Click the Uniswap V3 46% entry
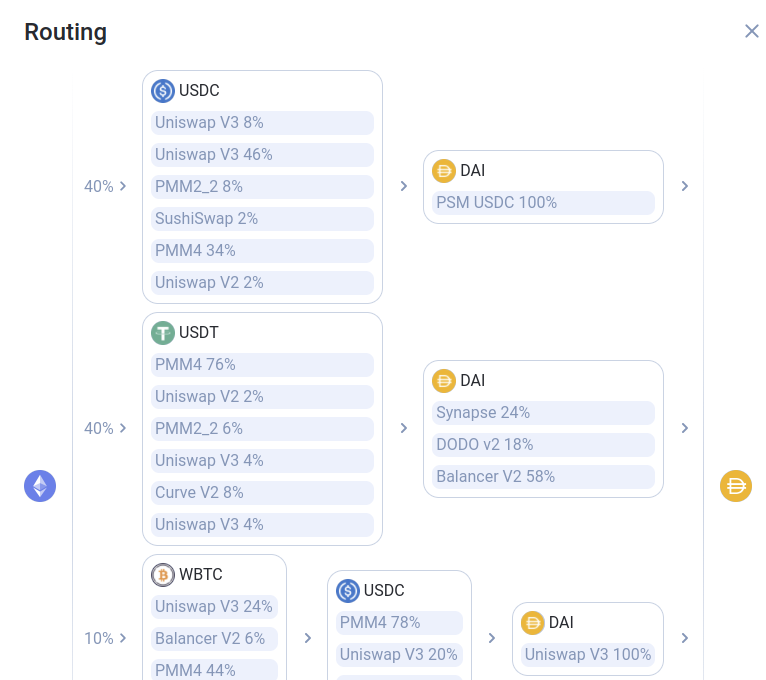This screenshot has height=680, width=766. (262, 155)
